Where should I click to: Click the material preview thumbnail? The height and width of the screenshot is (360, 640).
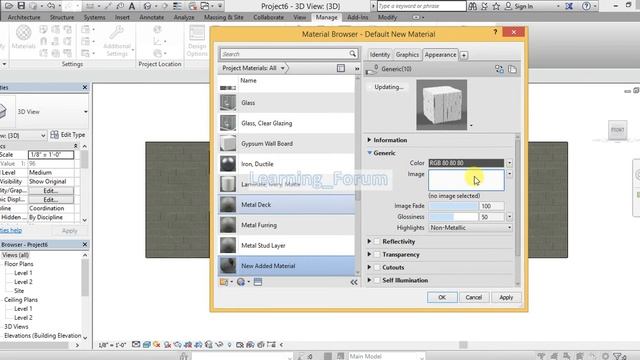click(x=442, y=105)
